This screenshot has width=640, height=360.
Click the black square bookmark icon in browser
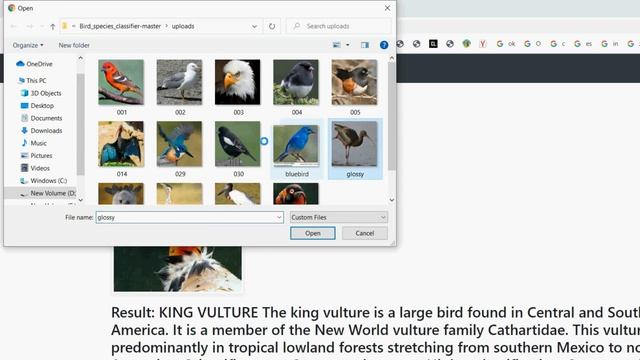pyautogui.click(x=433, y=44)
